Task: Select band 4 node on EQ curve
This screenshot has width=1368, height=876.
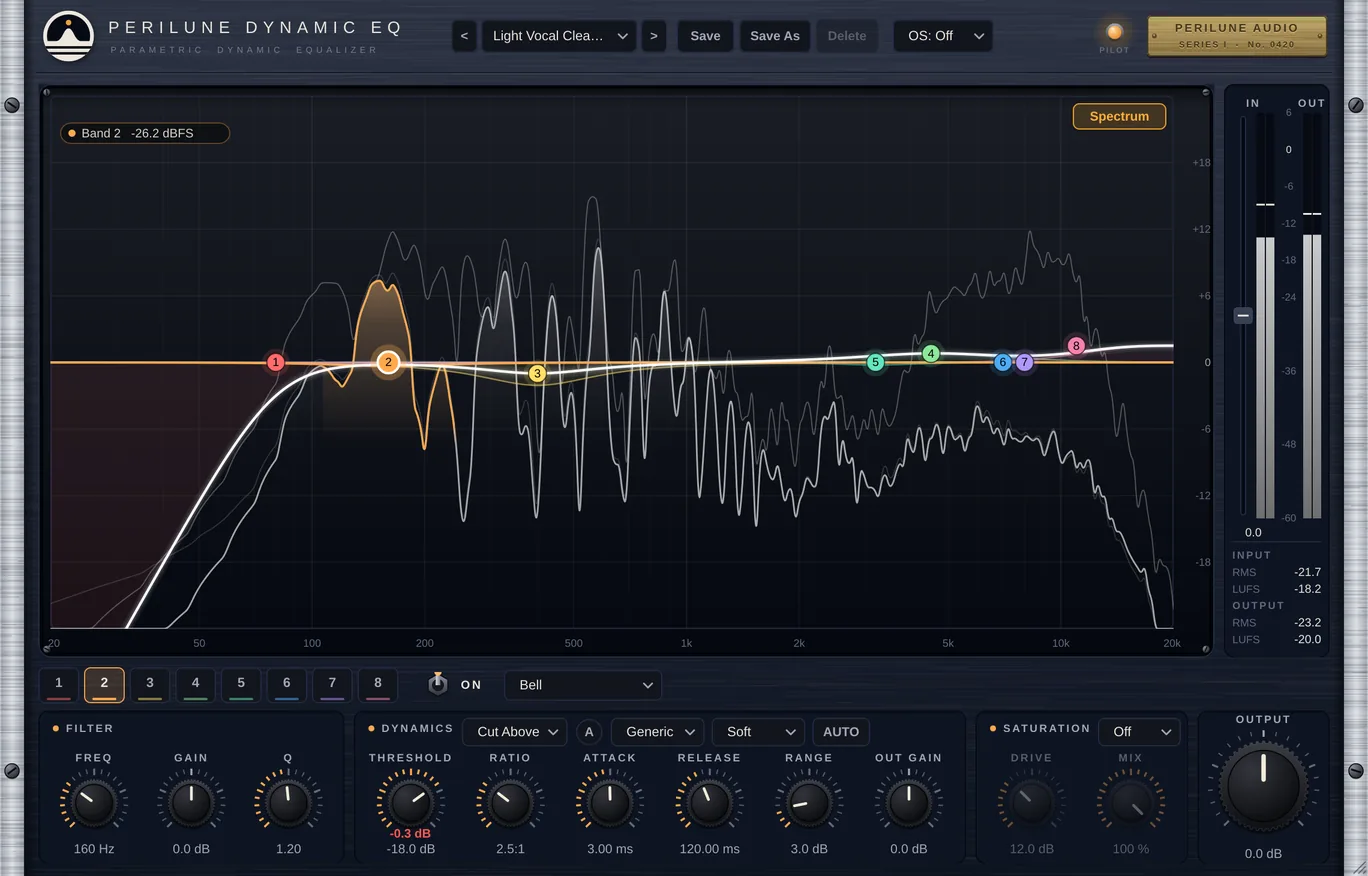Action: coord(931,353)
